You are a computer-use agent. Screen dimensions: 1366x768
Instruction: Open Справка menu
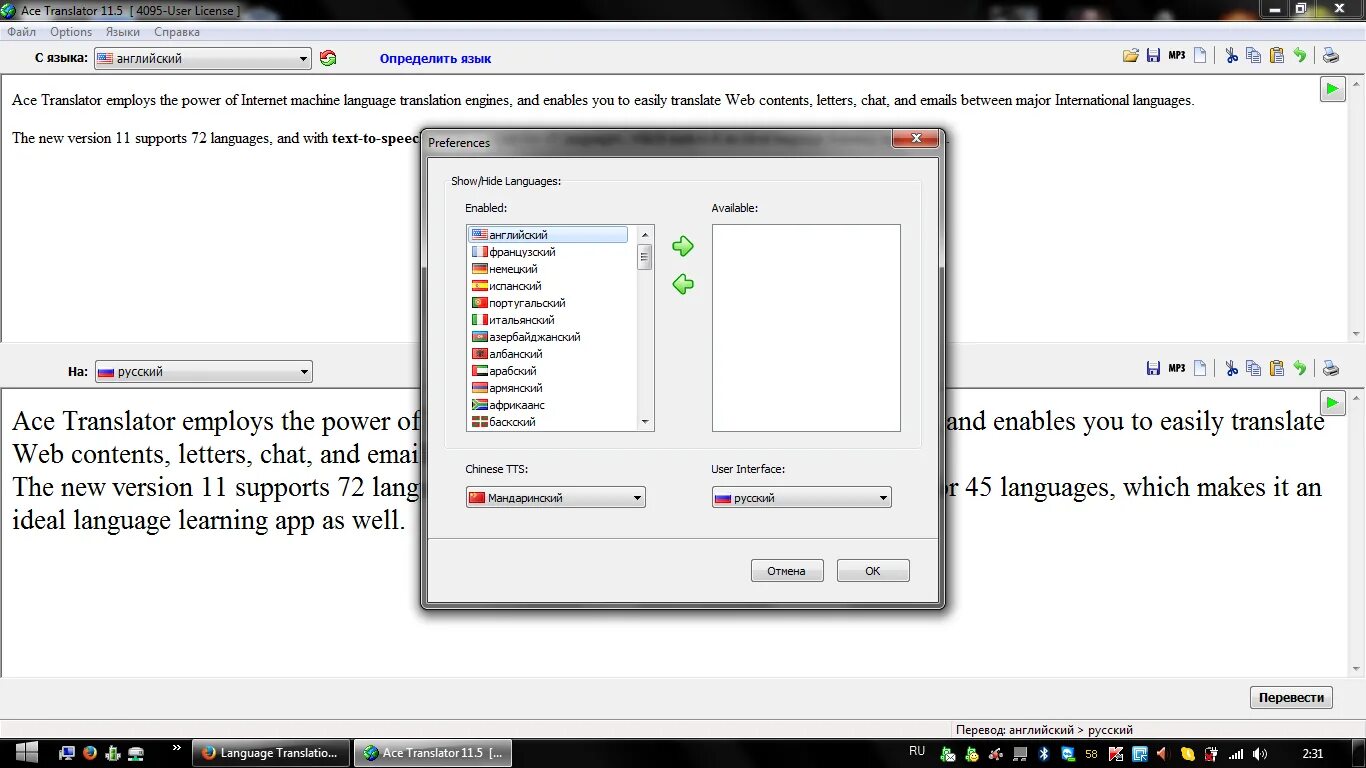(177, 32)
